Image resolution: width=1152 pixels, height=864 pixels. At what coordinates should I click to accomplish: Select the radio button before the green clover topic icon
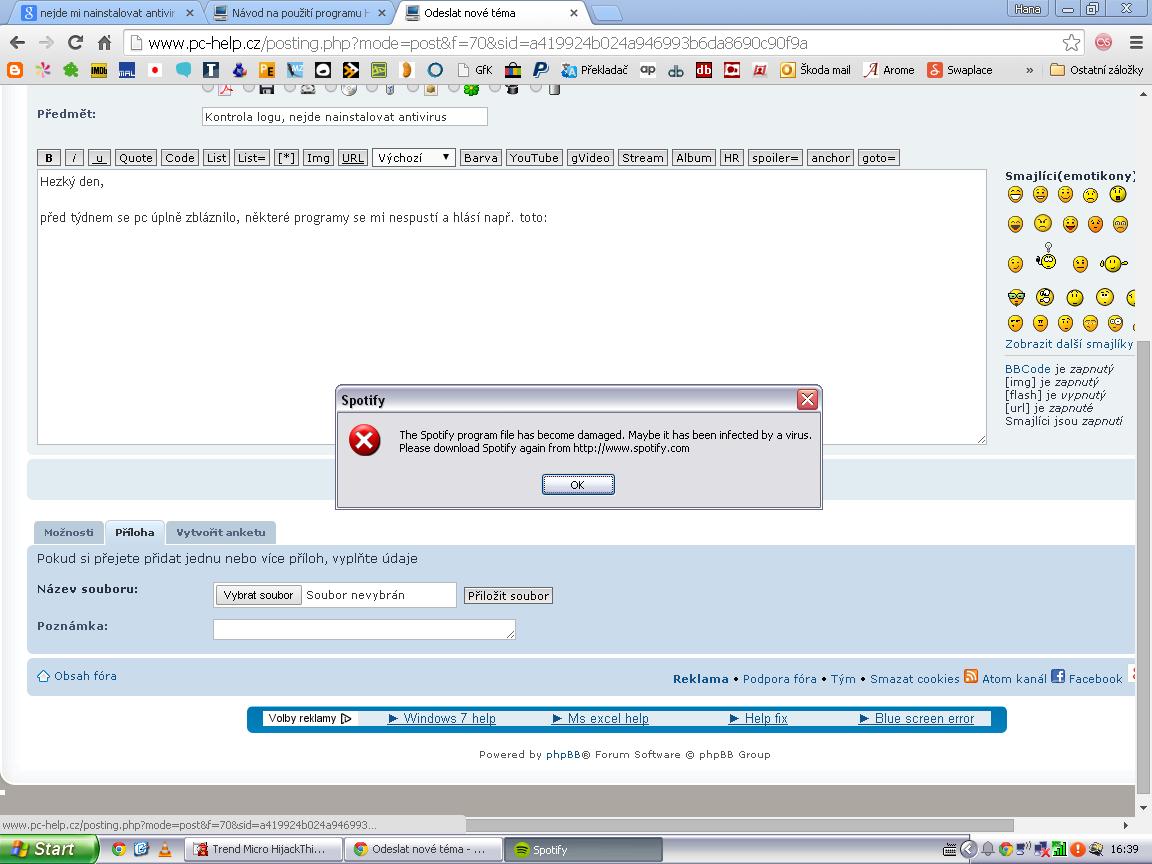coord(454,88)
